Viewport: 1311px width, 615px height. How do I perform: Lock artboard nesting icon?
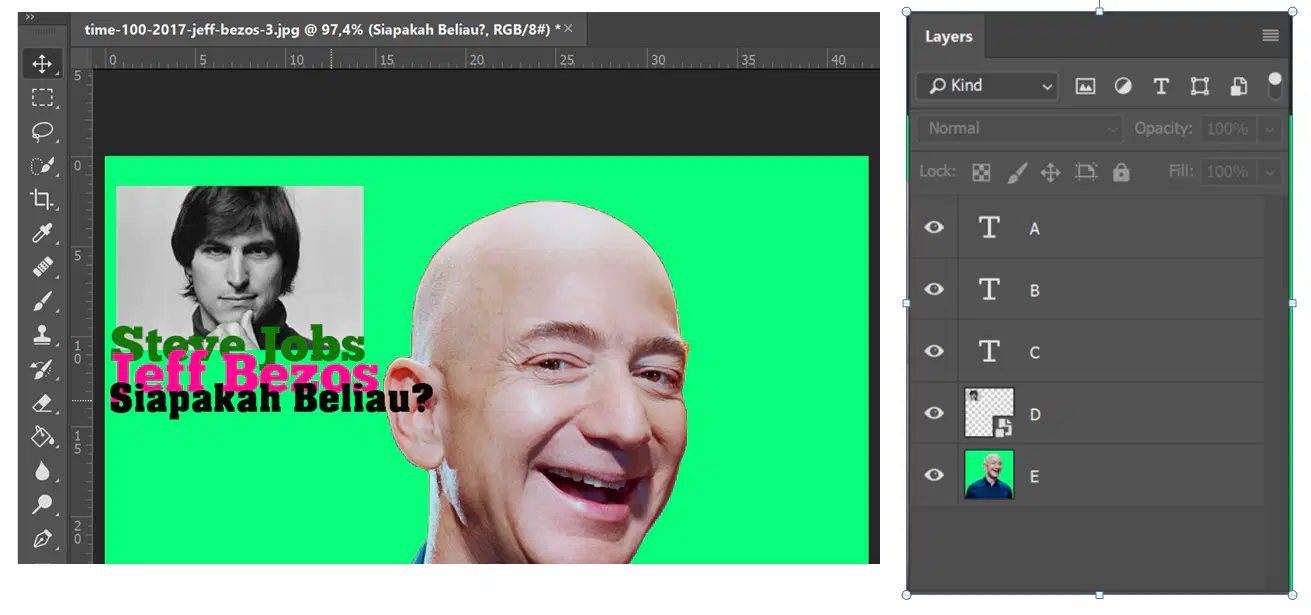(x=1086, y=172)
